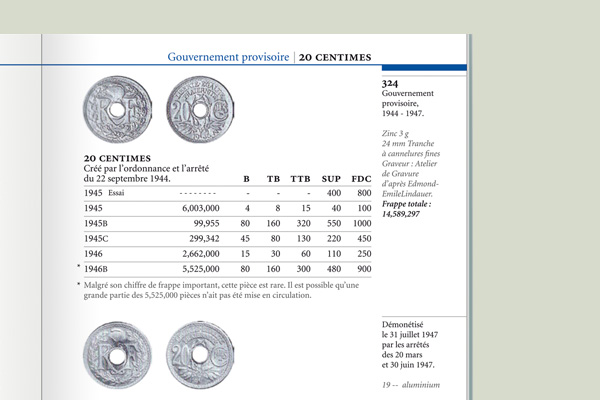This screenshot has width=600, height=400.
Task: Click 'et 30 juin 1947.' text
Action: pyautogui.click(x=408, y=365)
